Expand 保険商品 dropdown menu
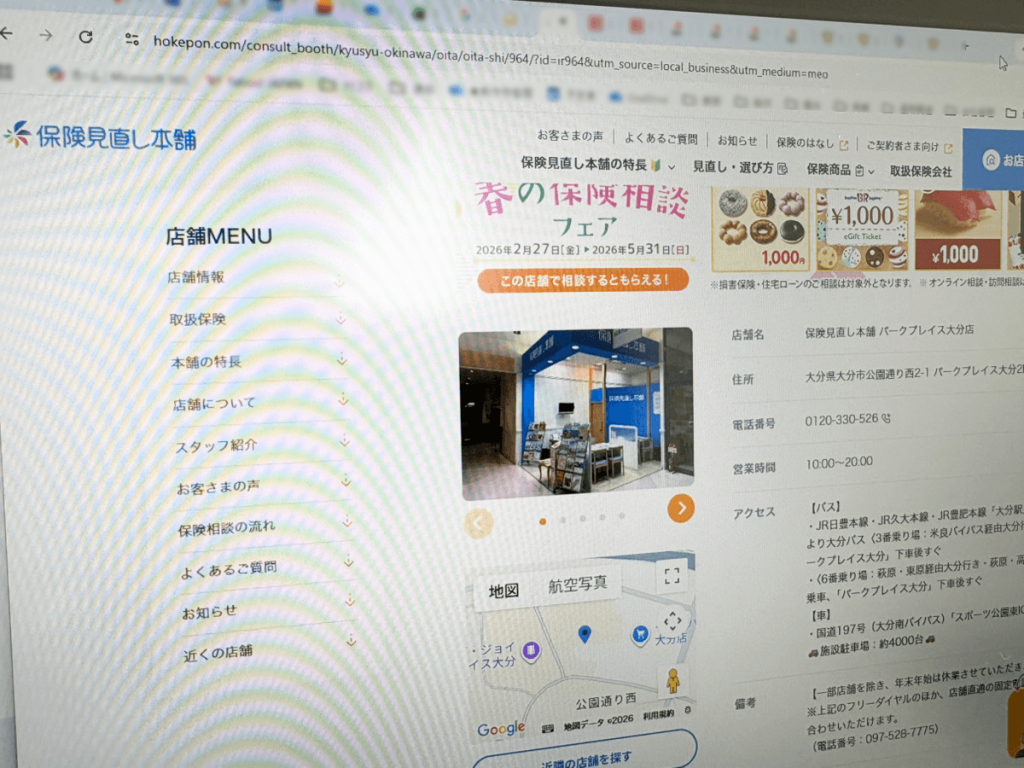Screen dimensions: 1024x768 coord(840,170)
